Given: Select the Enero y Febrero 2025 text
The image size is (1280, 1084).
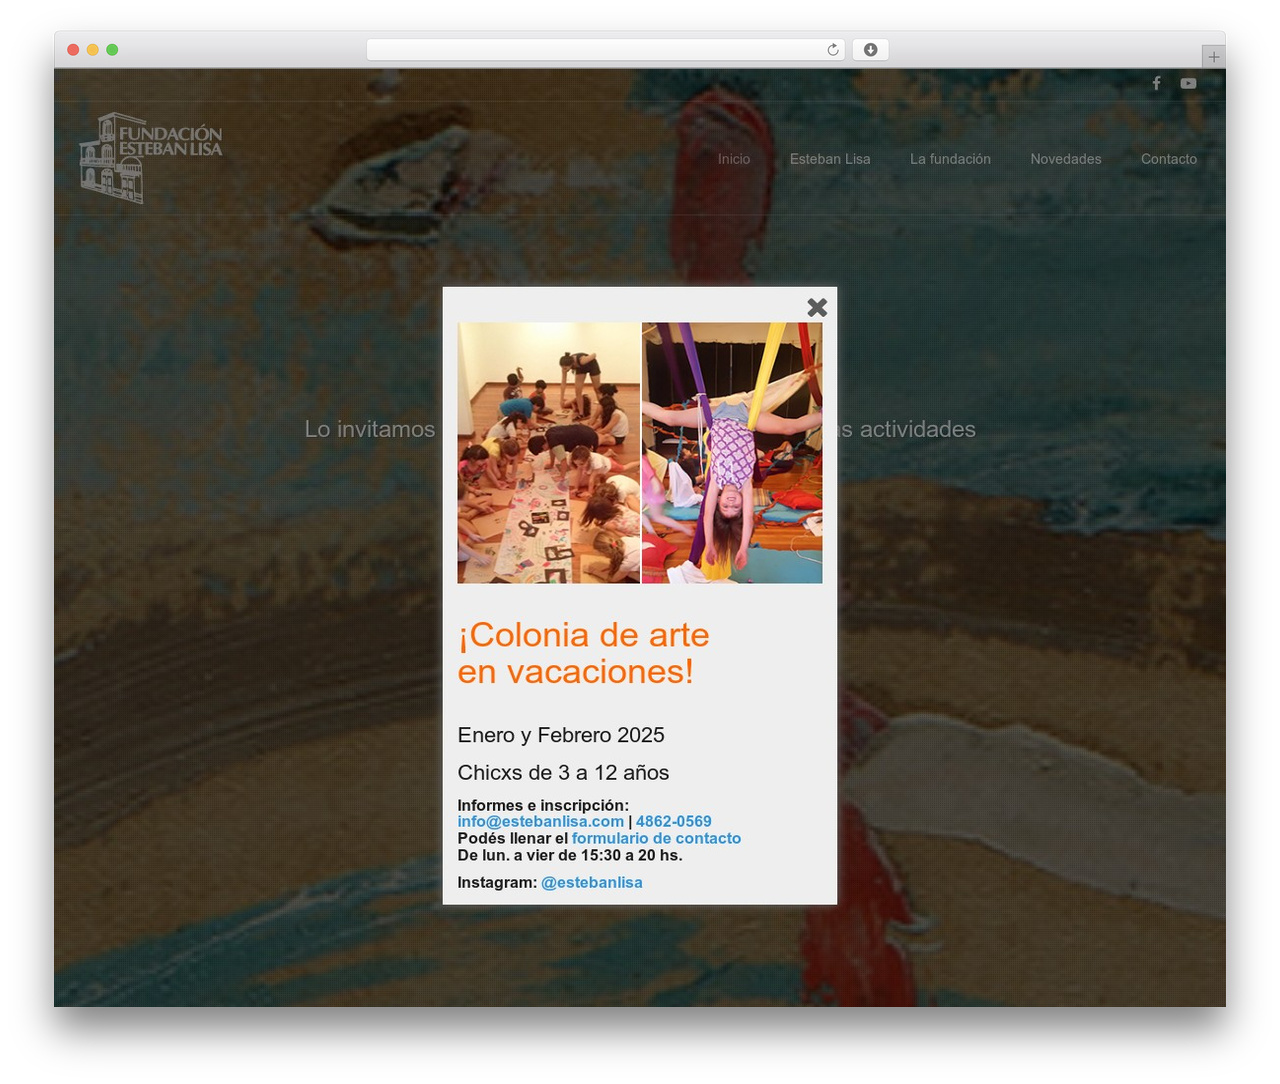Looking at the screenshot, I should (x=561, y=735).
